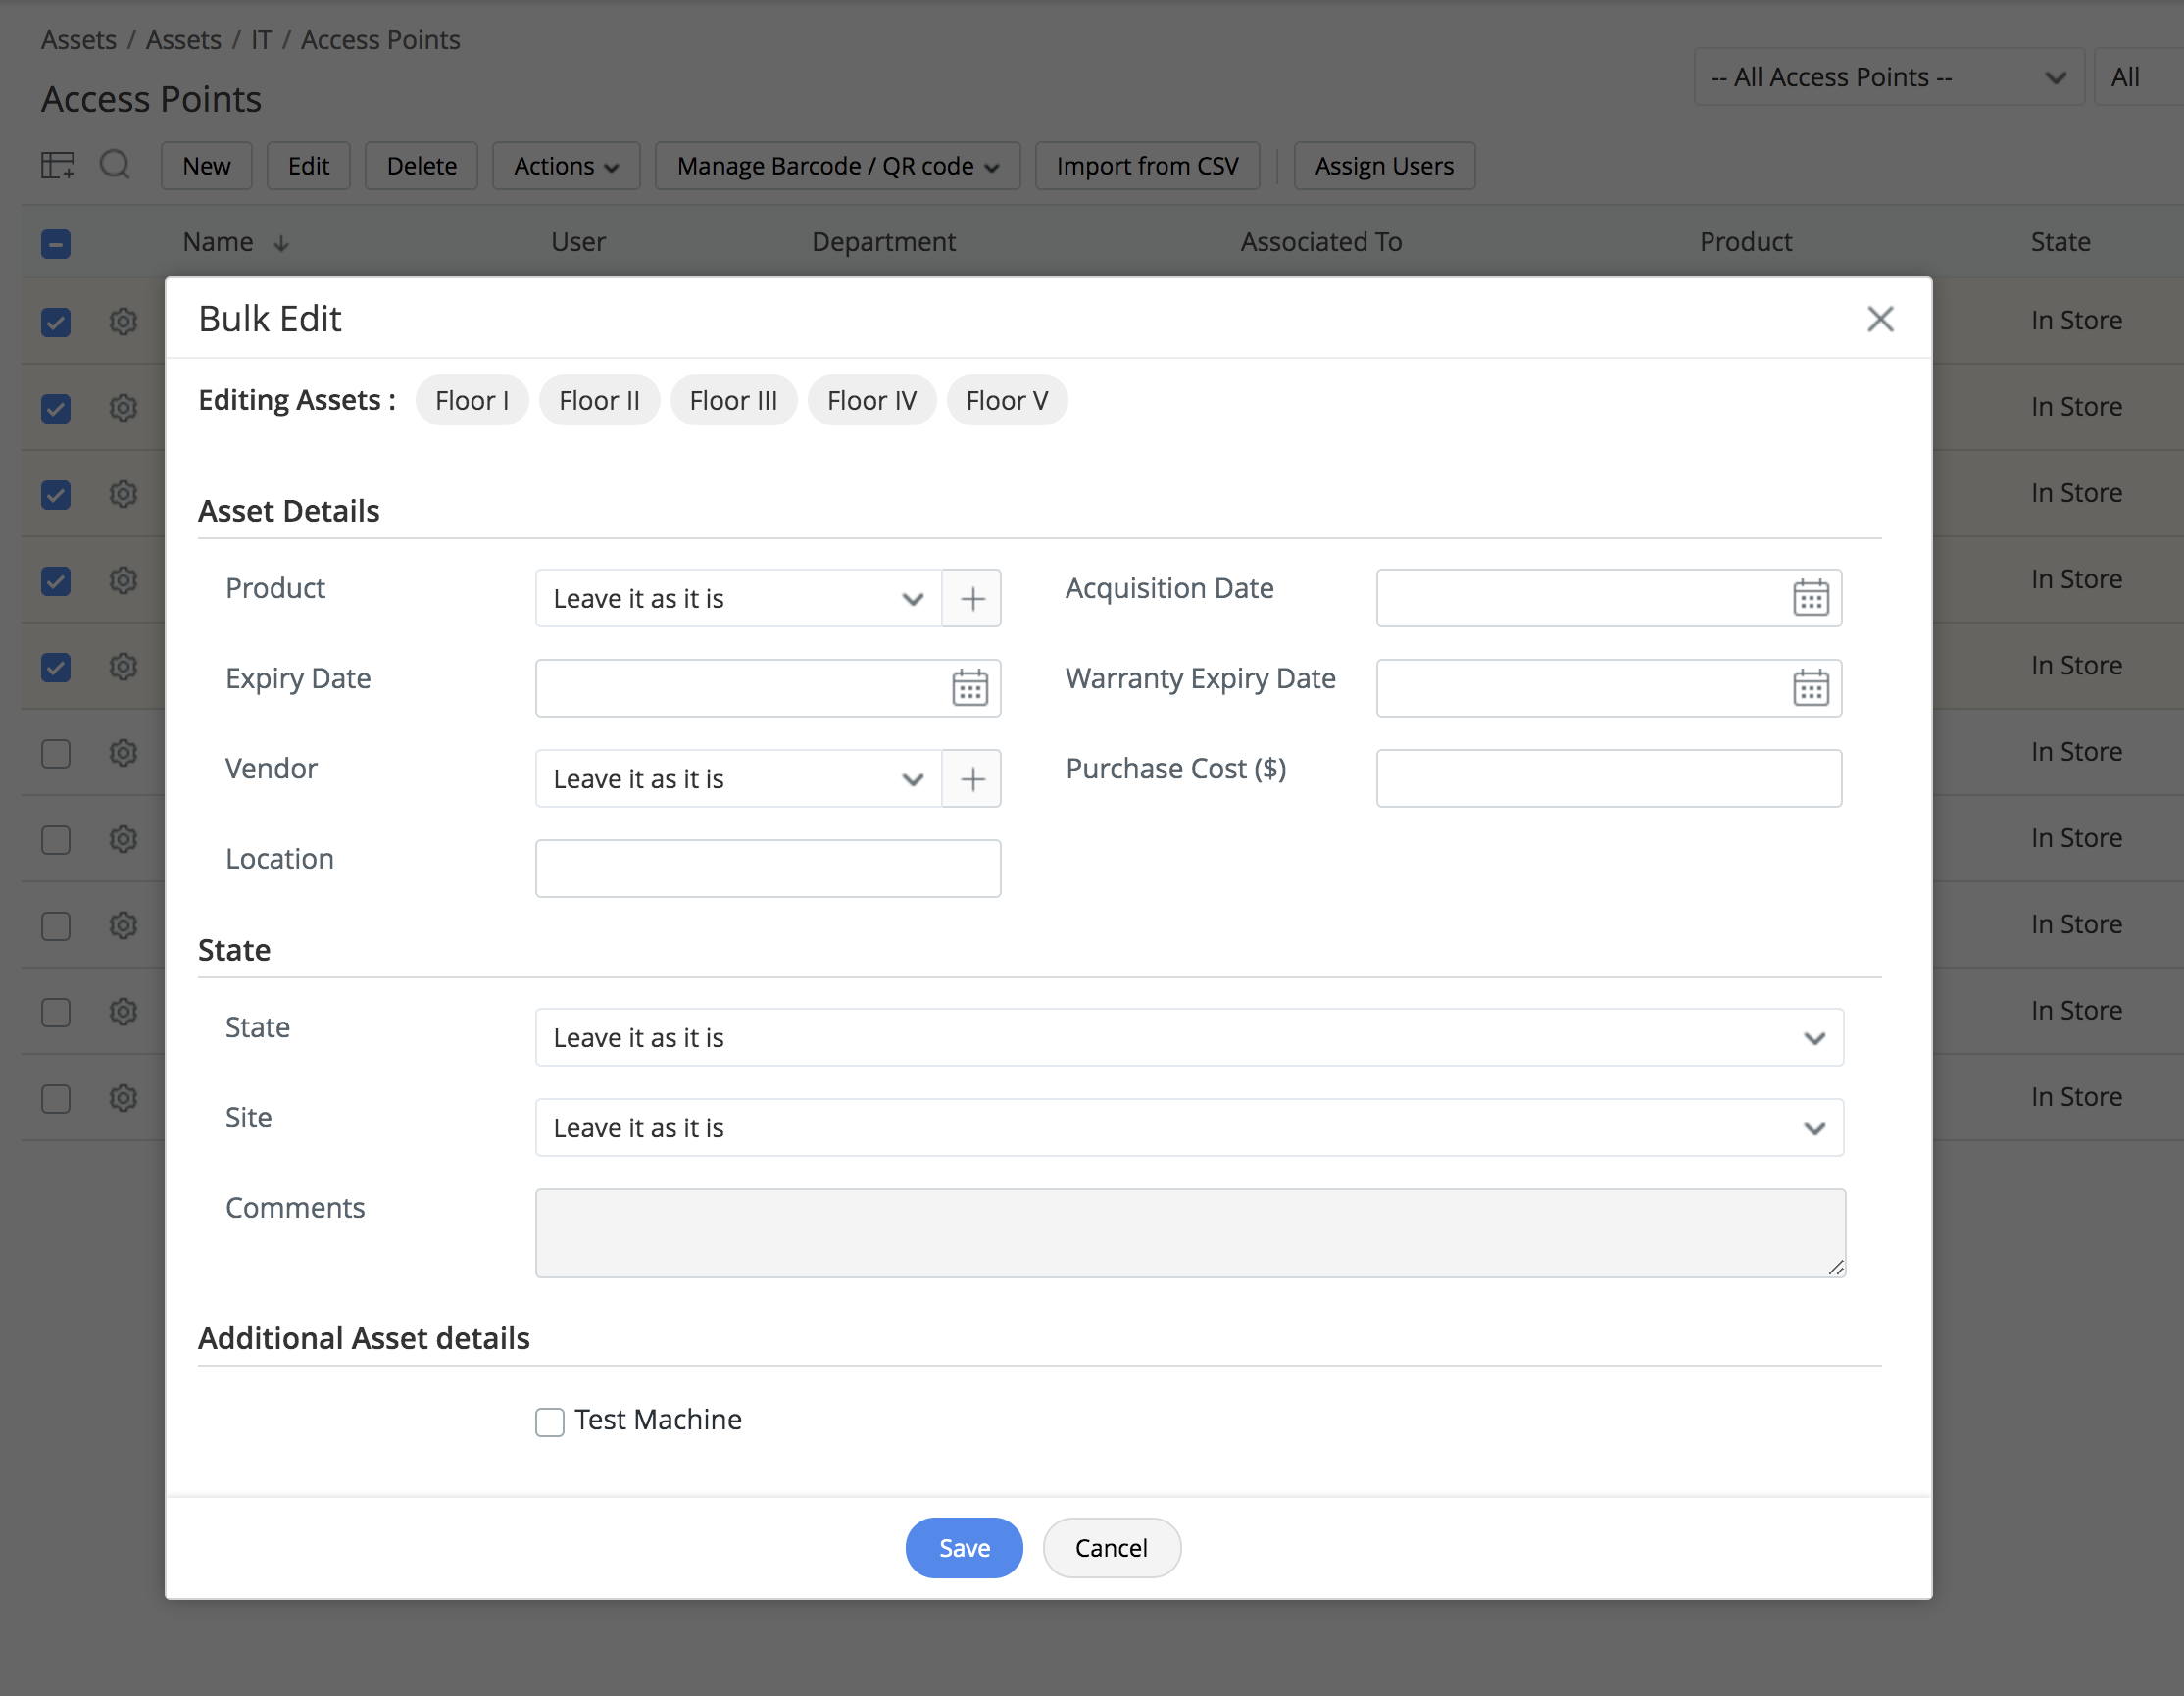Image resolution: width=2184 pixels, height=1696 pixels.
Task: Click the Purchase Cost input field
Action: point(1607,779)
